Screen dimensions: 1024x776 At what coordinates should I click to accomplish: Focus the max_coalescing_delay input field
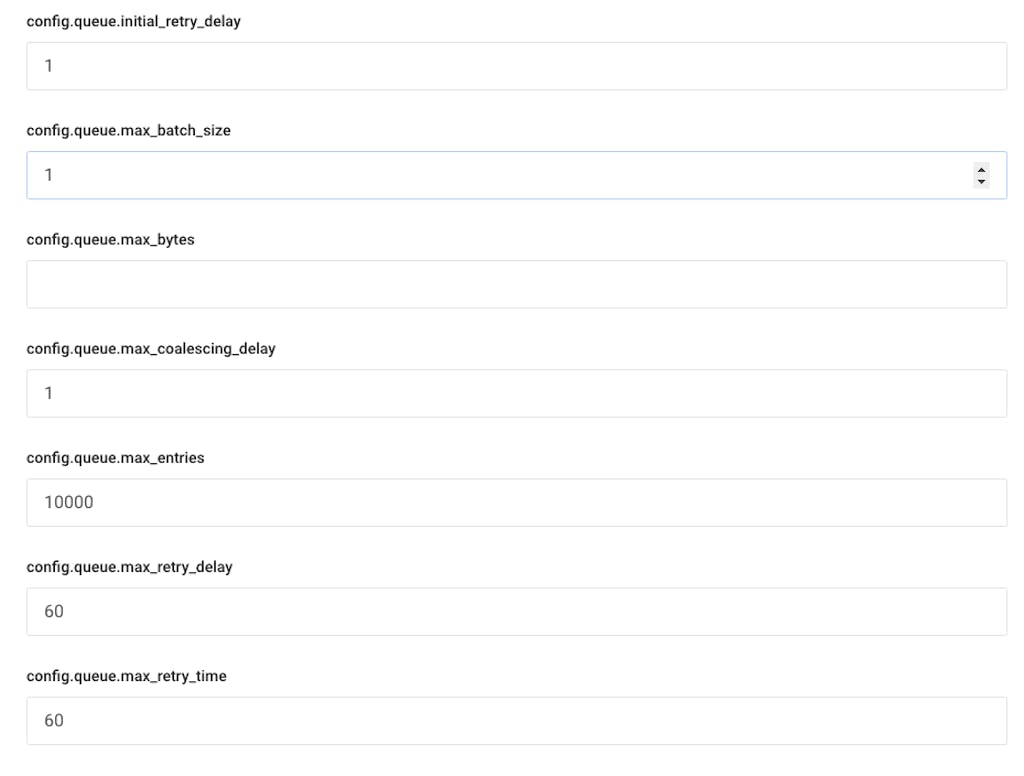516,393
